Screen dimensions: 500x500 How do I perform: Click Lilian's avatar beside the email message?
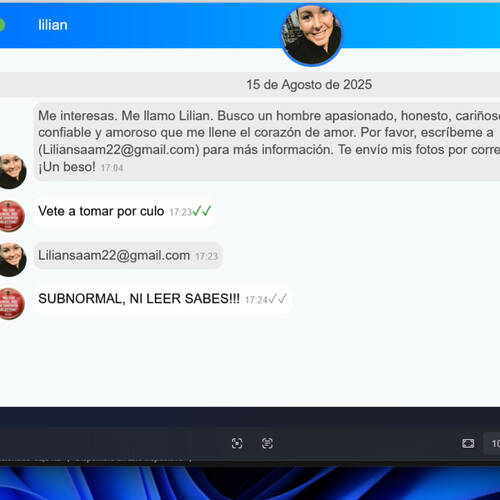point(12,259)
